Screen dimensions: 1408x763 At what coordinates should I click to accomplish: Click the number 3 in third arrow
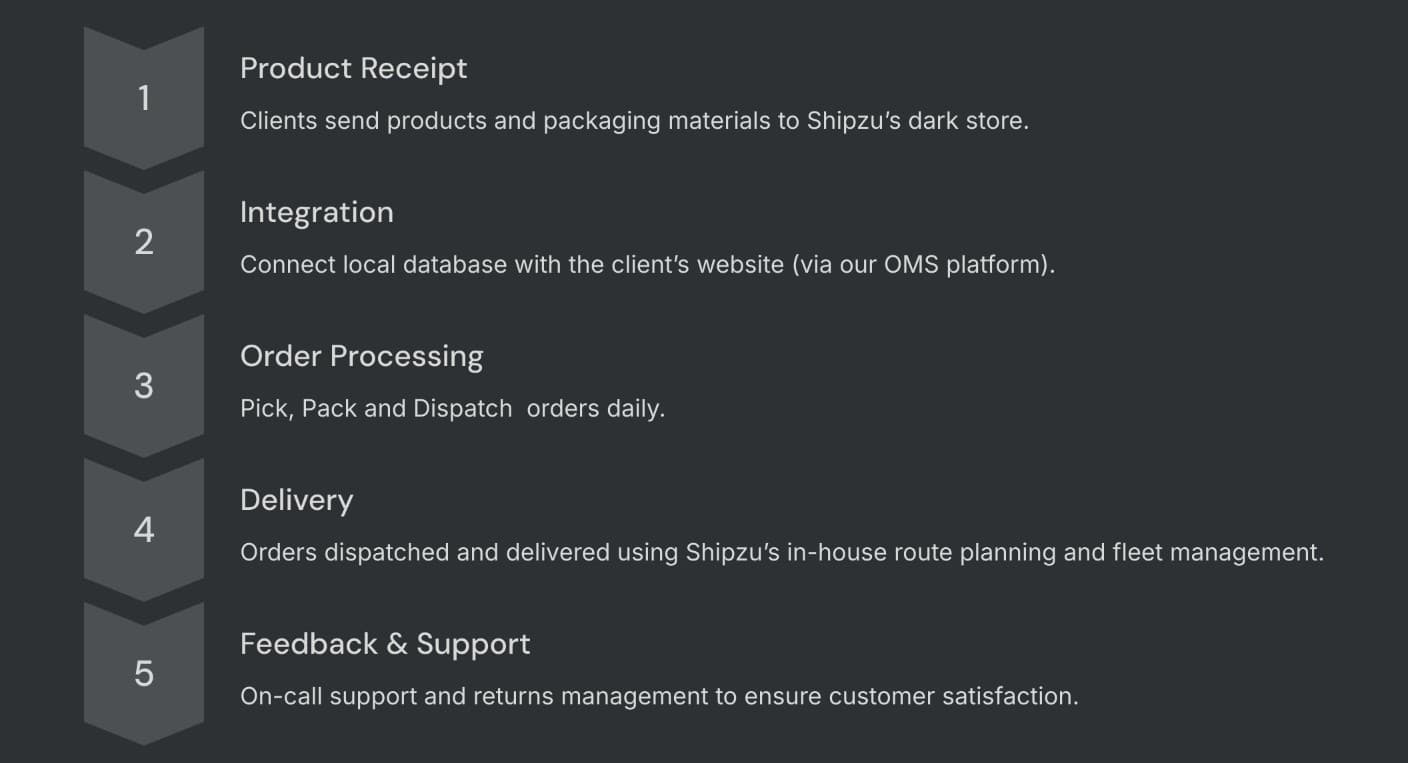coord(144,386)
